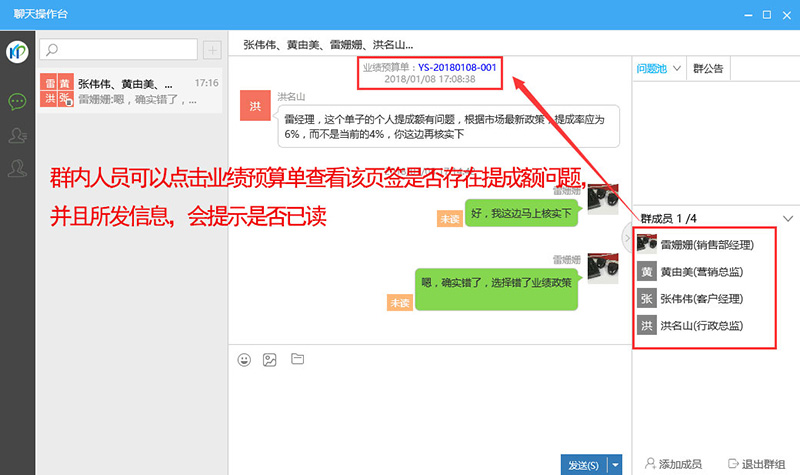Focus the conversation search field
This screenshot has height=475, width=800.
[118, 49]
